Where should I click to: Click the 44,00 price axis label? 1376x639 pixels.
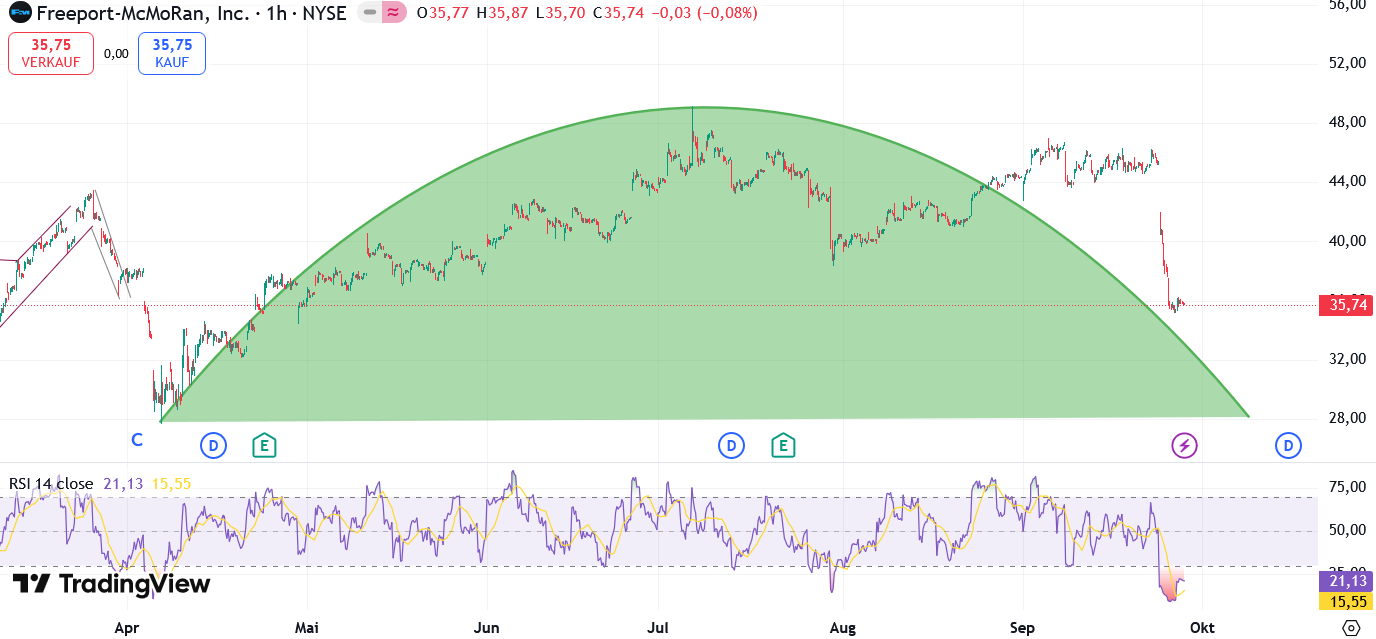click(x=1345, y=181)
